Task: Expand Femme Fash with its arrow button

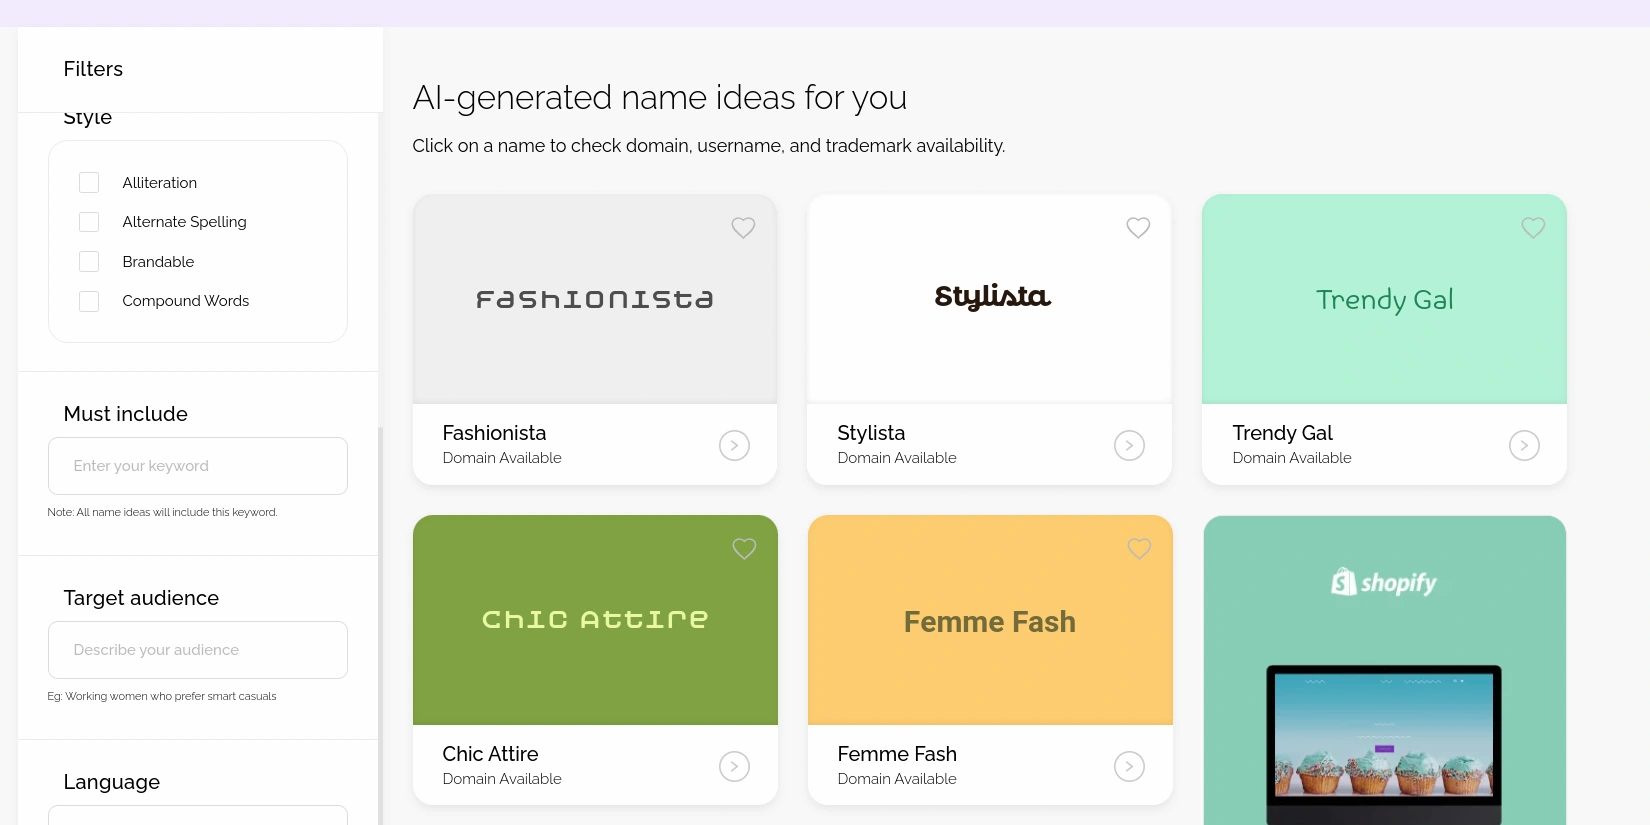Action: coord(1129,766)
